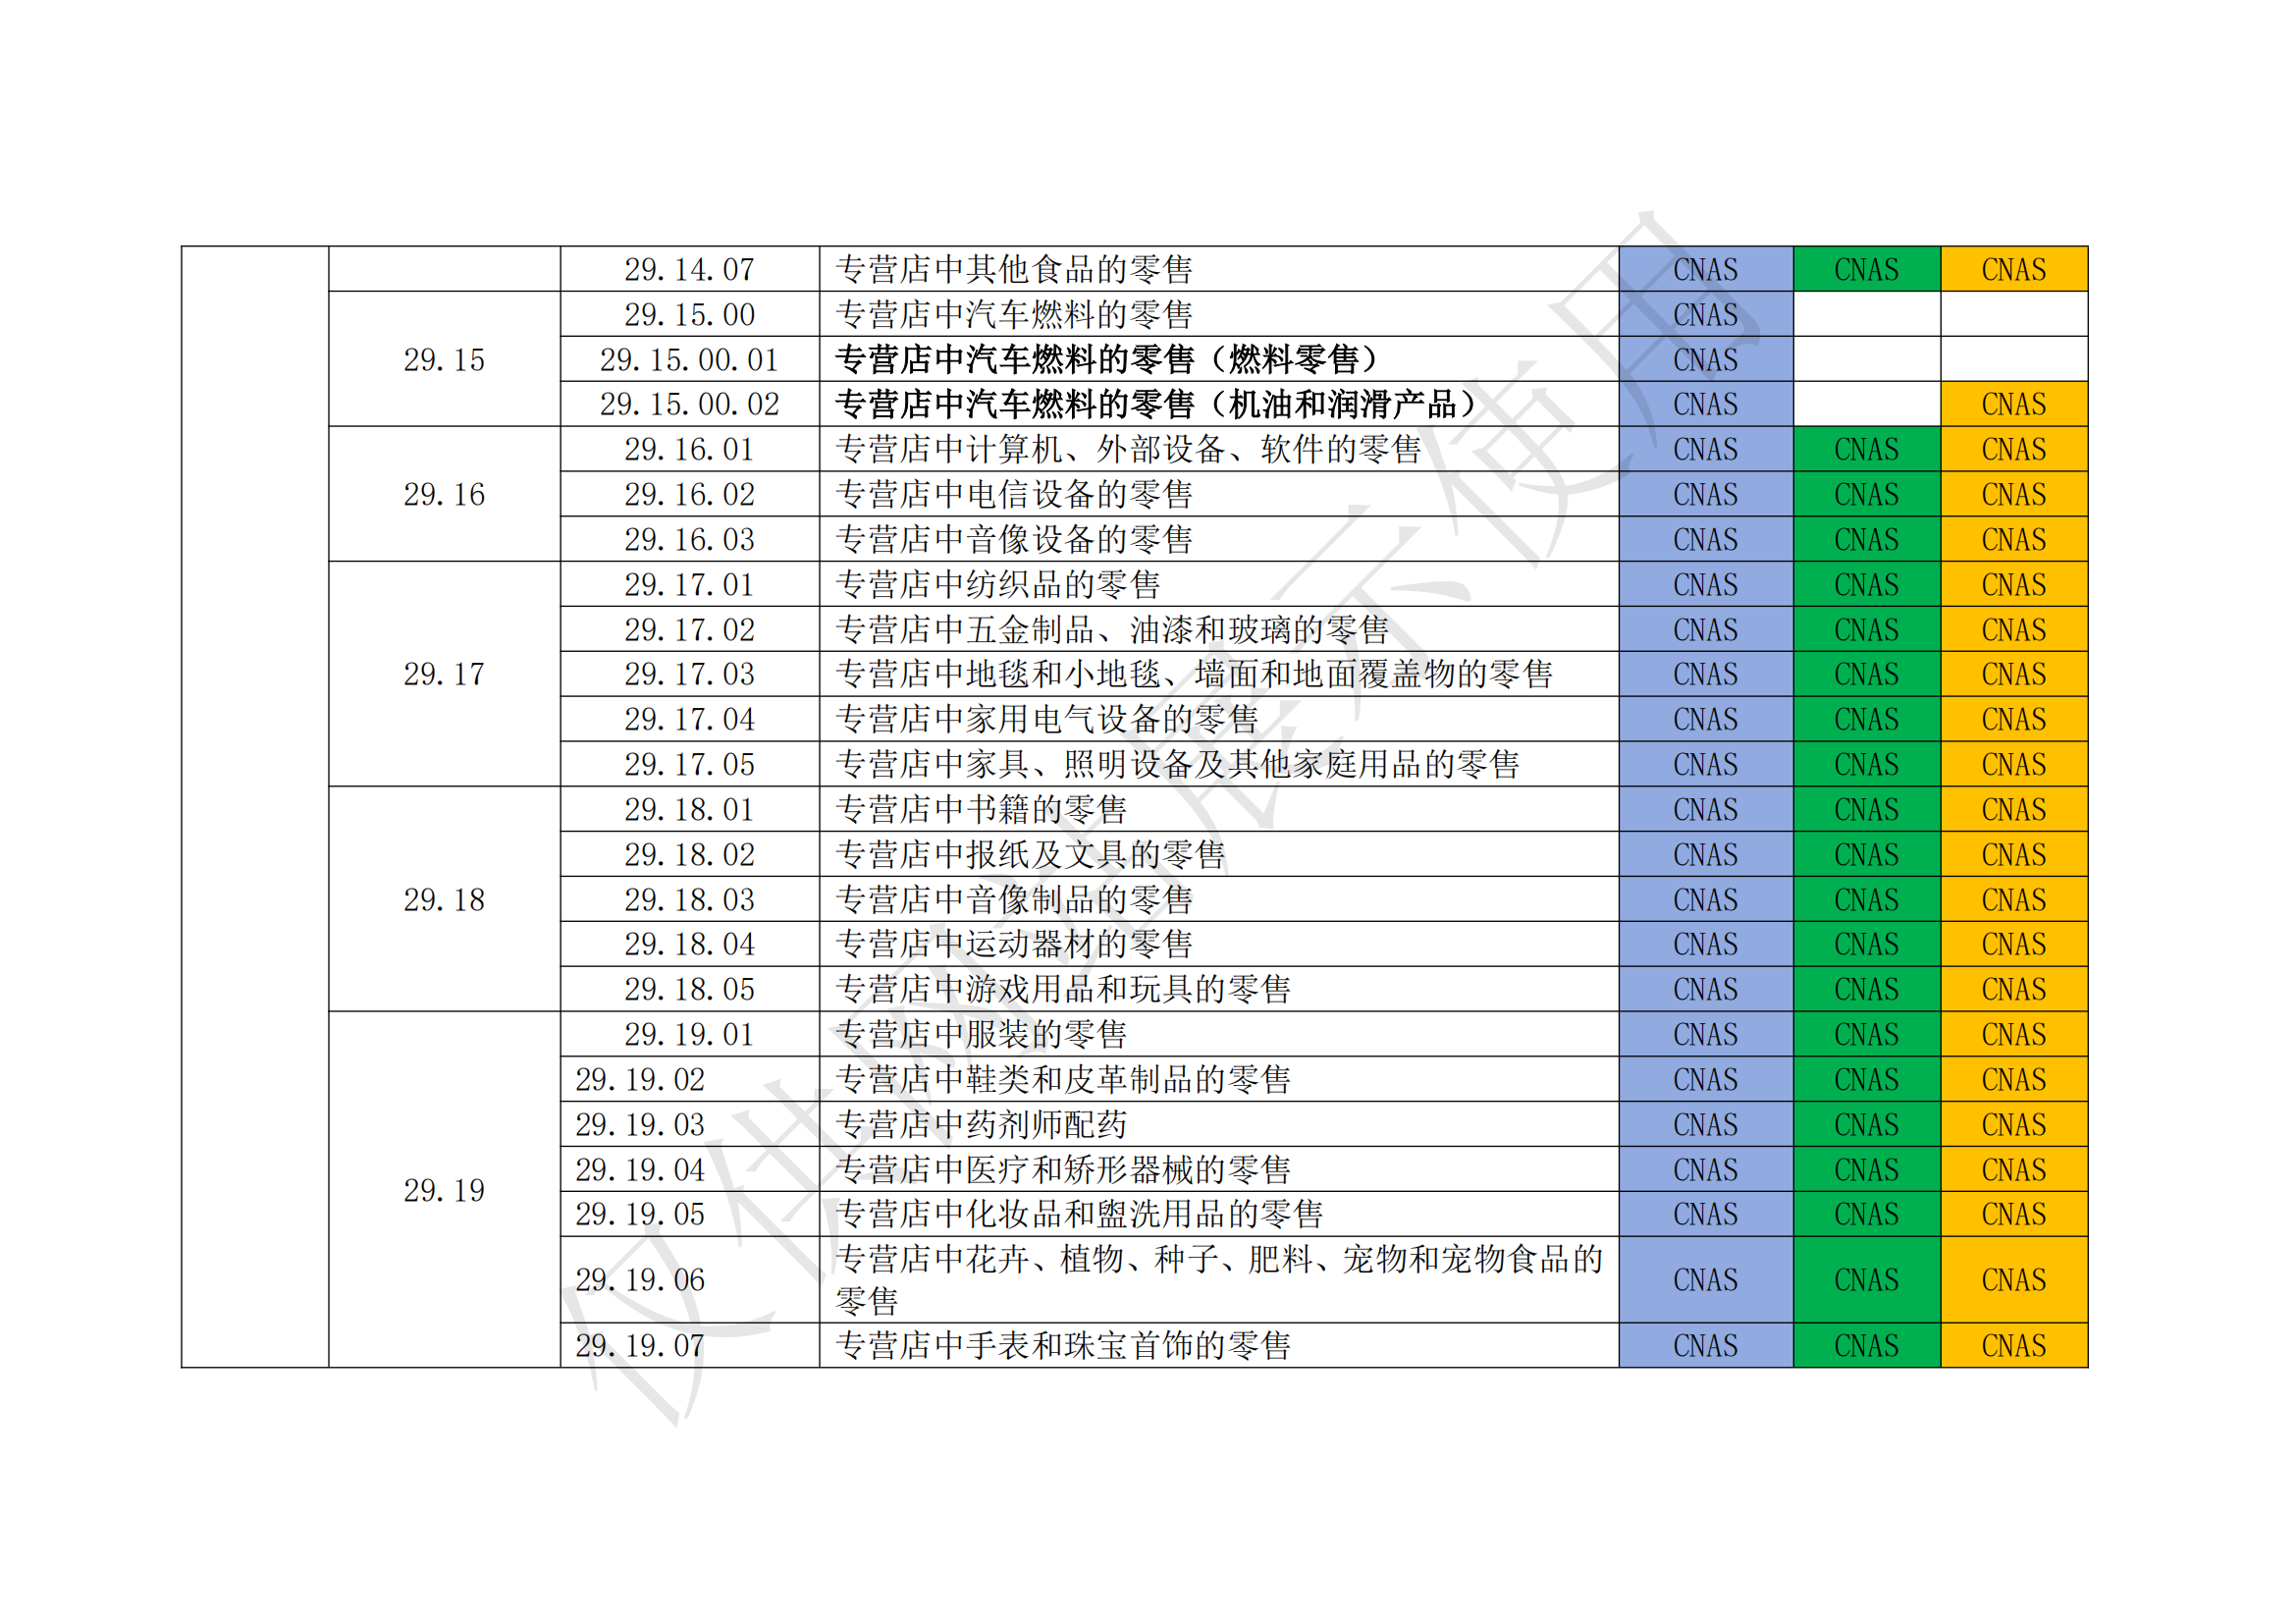Image resolution: width=2296 pixels, height=1623 pixels.
Task: Click the row text about 地毯和小地毯
Action: coord(1194,674)
